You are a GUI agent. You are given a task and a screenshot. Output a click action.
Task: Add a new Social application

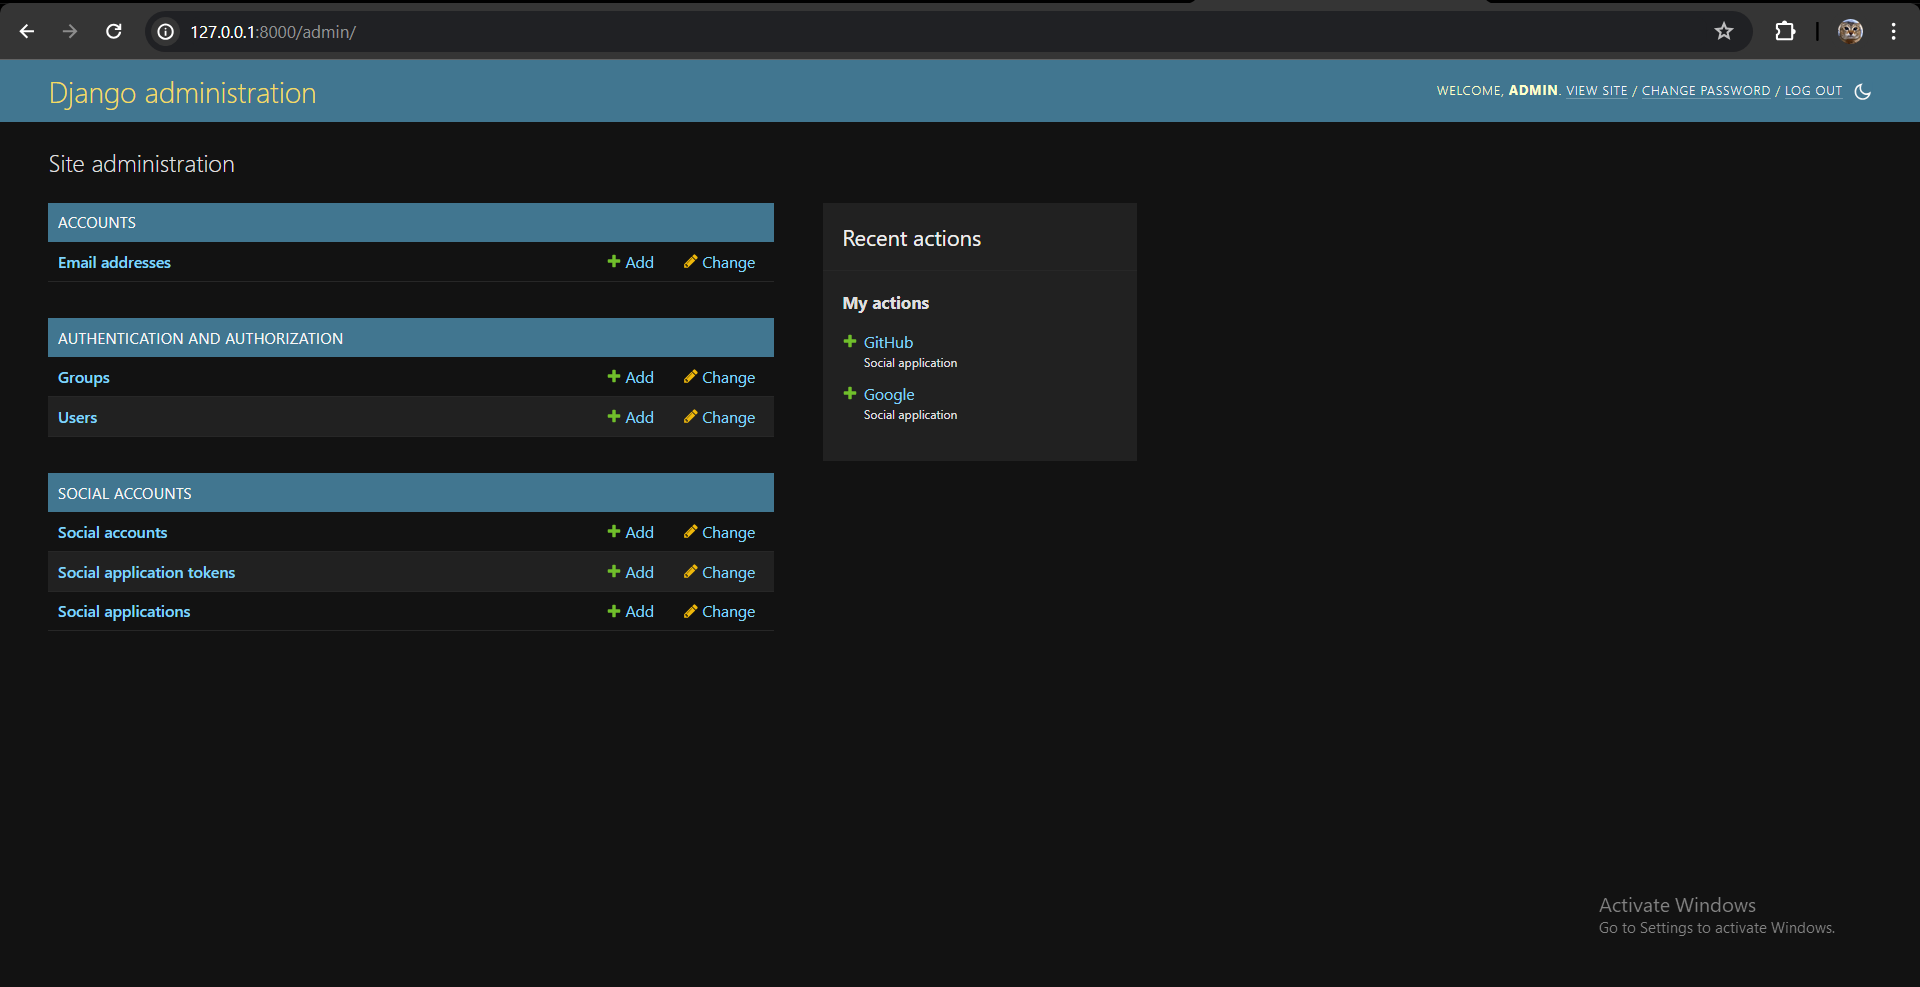[x=630, y=611]
